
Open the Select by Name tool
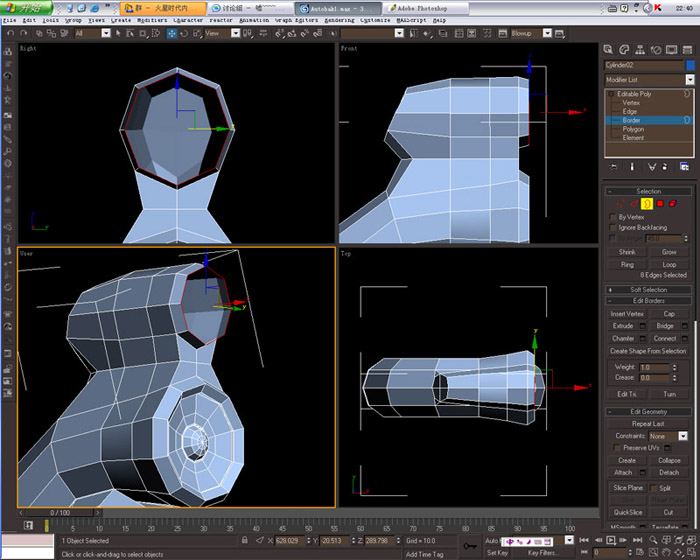(x=130, y=33)
